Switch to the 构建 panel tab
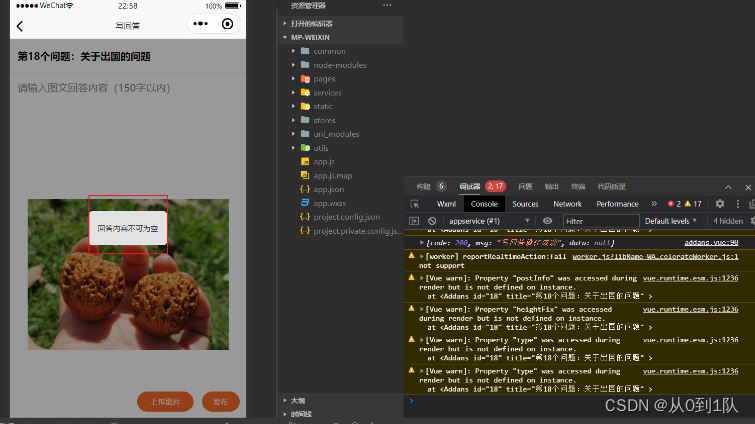755x424 pixels. [x=424, y=186]
